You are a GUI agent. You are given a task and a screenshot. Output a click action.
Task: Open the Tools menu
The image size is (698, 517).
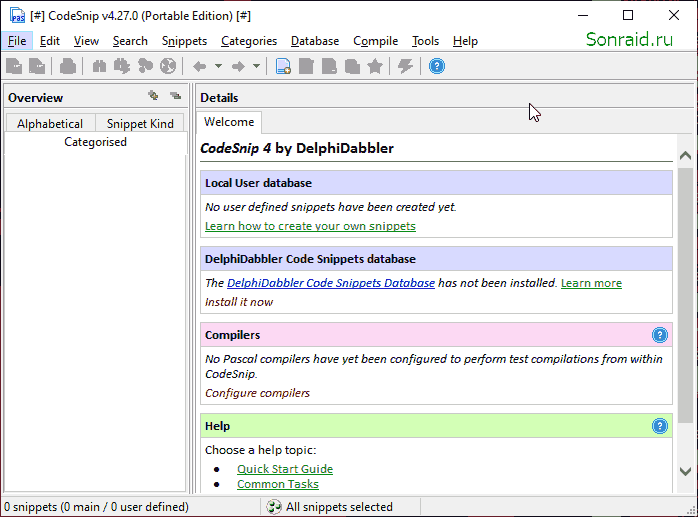pos(425,41)
